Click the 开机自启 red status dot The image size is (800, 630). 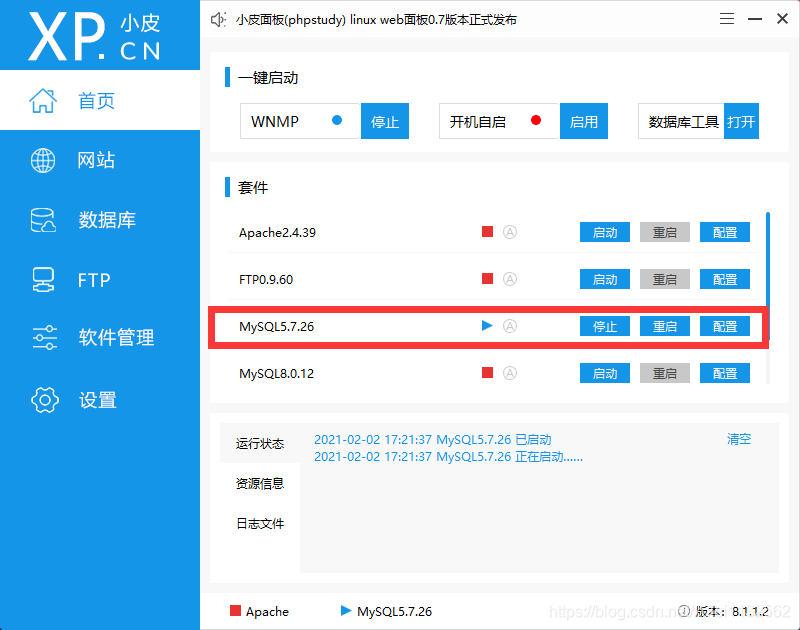pos(536,120)
